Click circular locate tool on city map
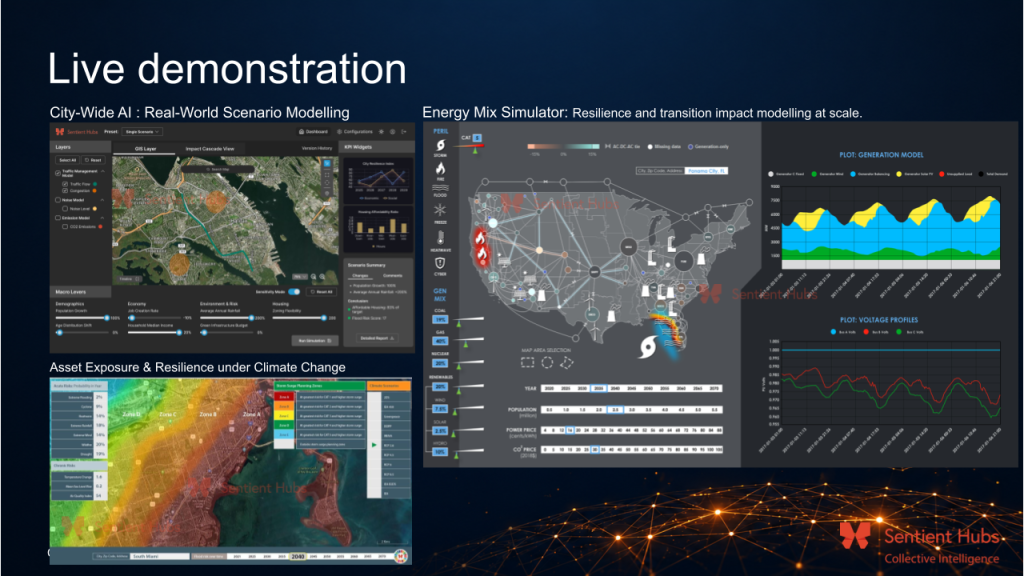The image size is (1024, 576). (x=327, y=184)
